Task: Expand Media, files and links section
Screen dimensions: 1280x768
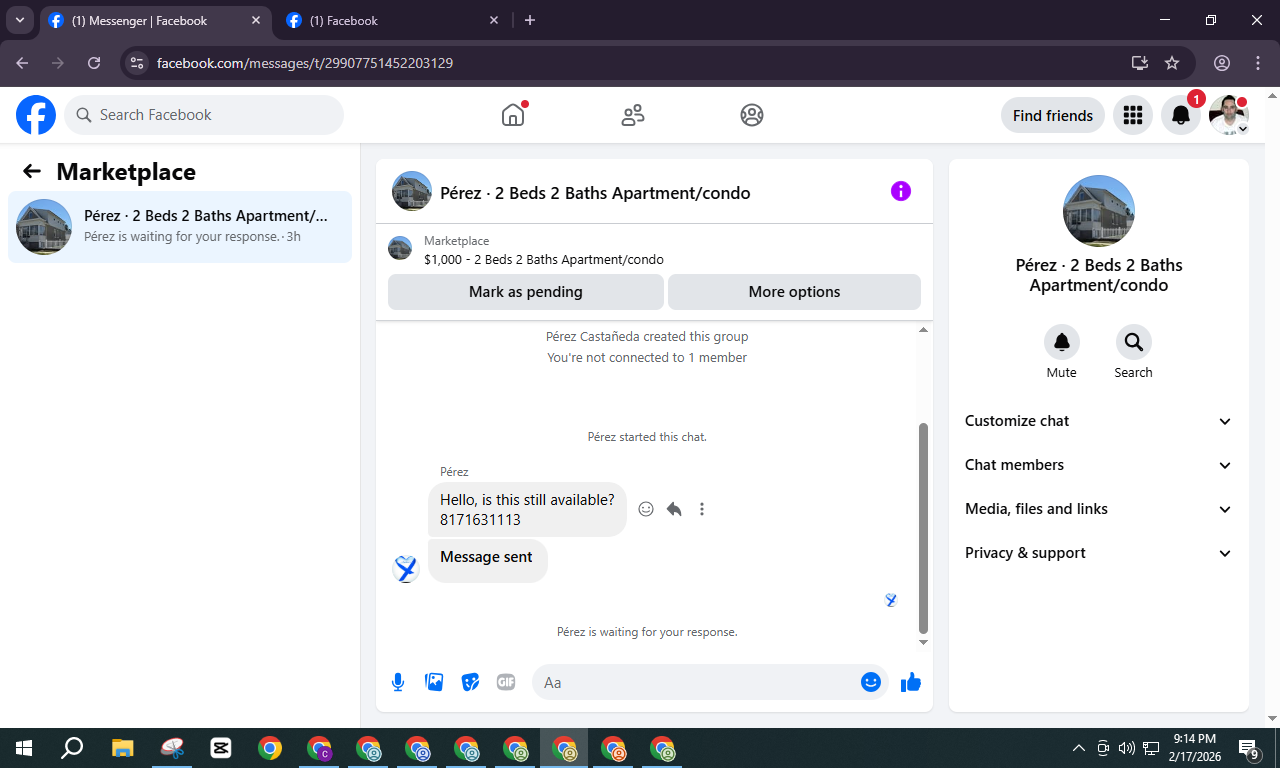Action: coord(1099,509)
